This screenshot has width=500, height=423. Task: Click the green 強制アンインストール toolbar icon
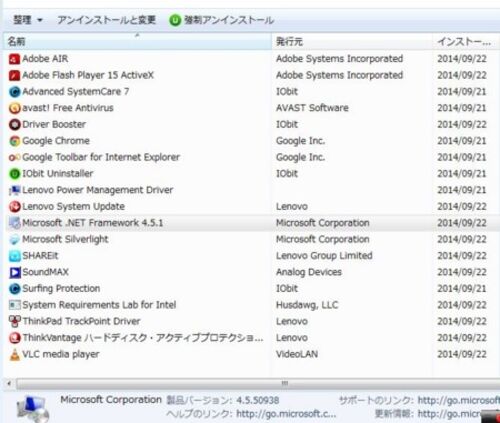click(x=175, y=20)
